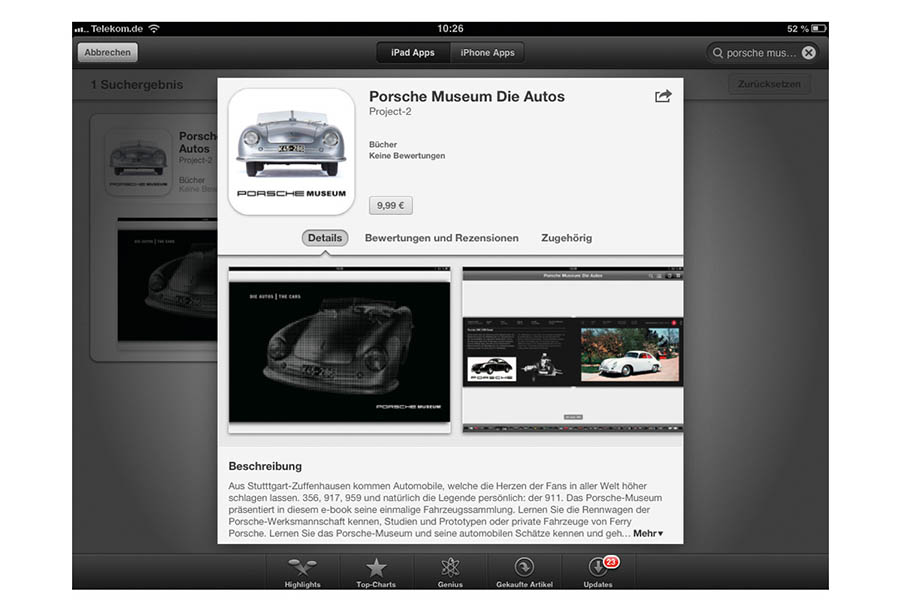
Task: Tap the Zurücksetzen button
Action: click(x=769, y=84)
